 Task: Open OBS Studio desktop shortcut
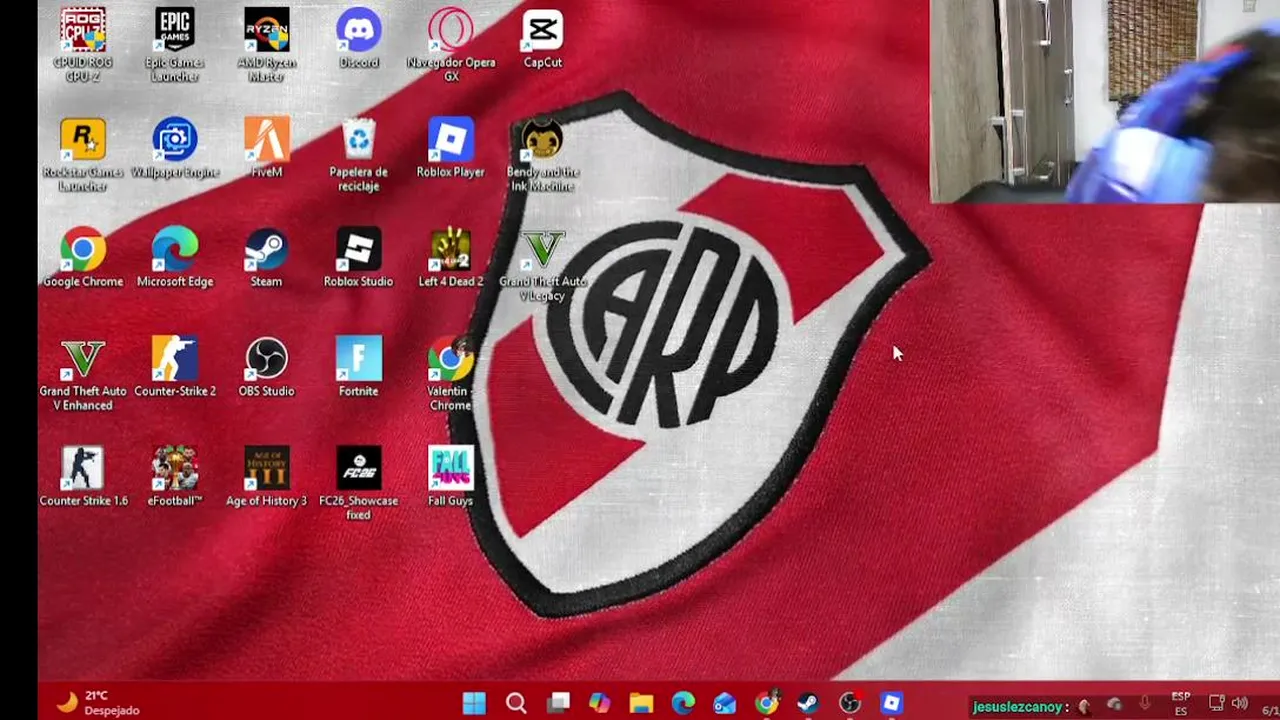[267, 367]
